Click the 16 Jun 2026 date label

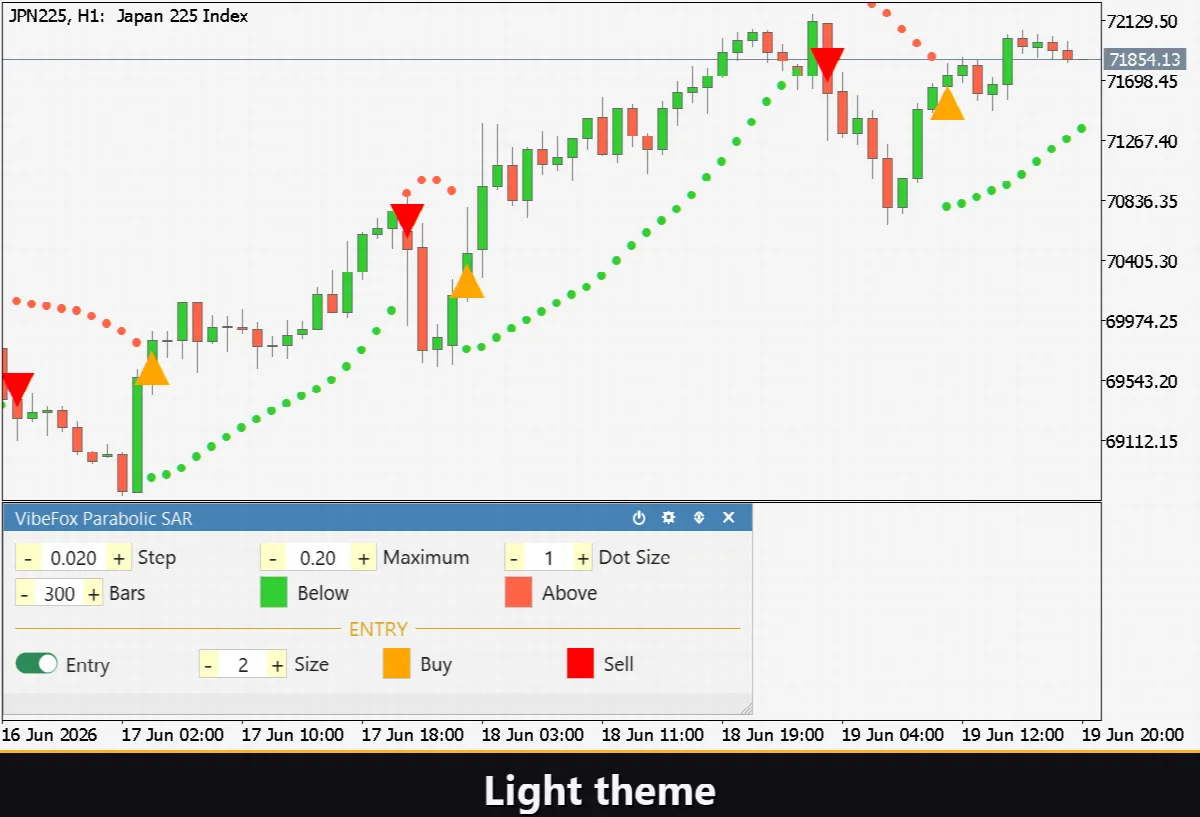tap(49, 734)
